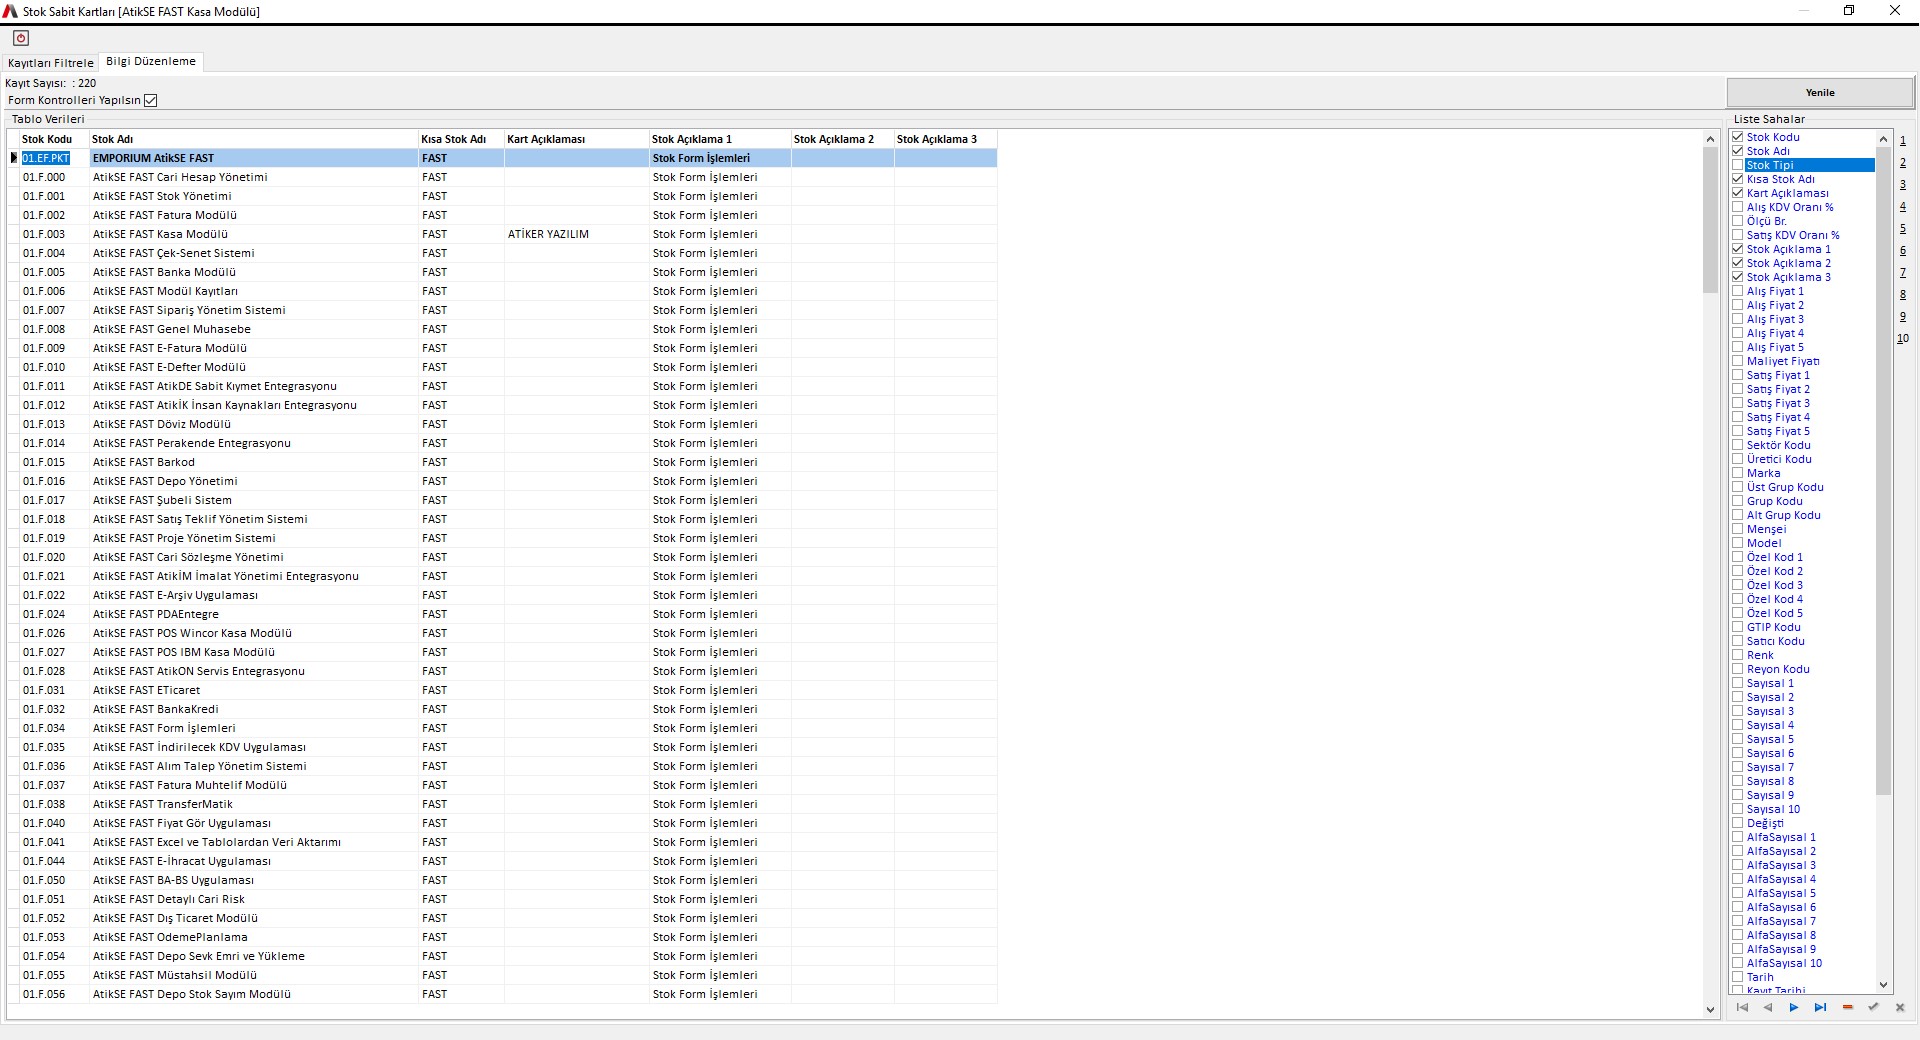This screenshot has height=1040, width=1920.
Task: Check the Maliyet Fiyatı field
Action: (x=1738, y=361)
